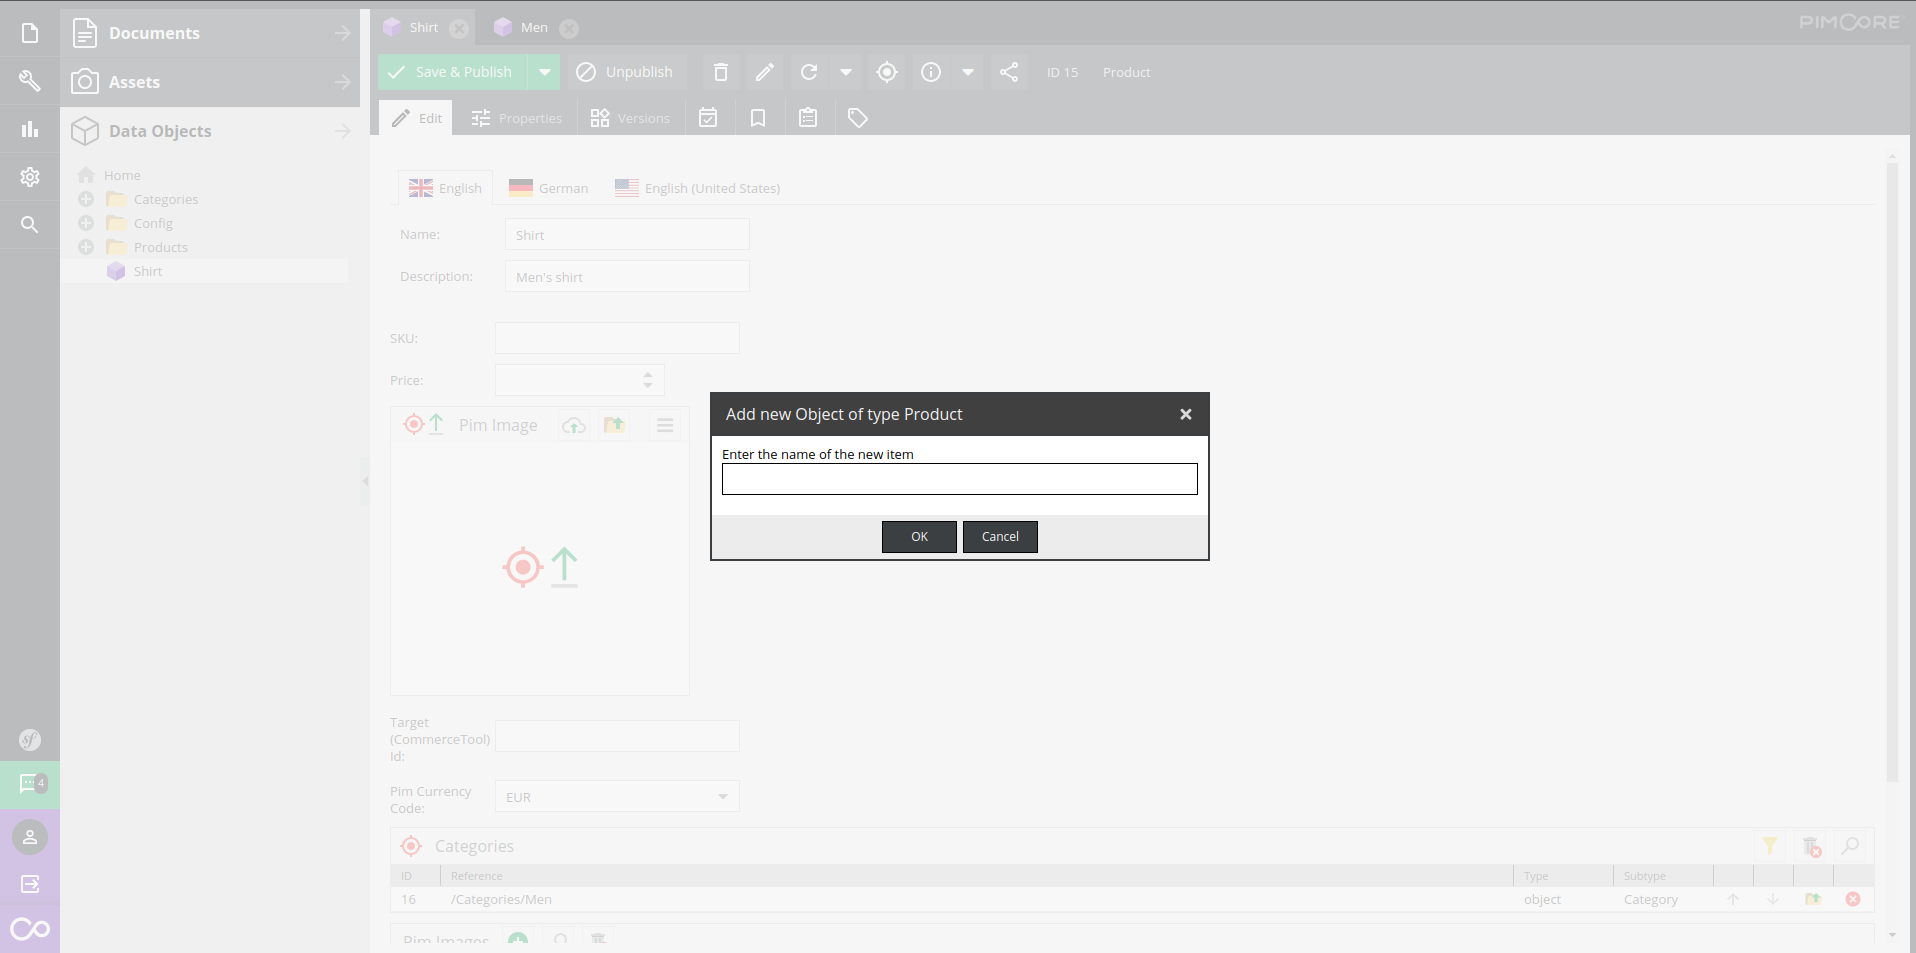Close the Add new Object dialog with X
1916x953 pixels.
pos(1186,414)
